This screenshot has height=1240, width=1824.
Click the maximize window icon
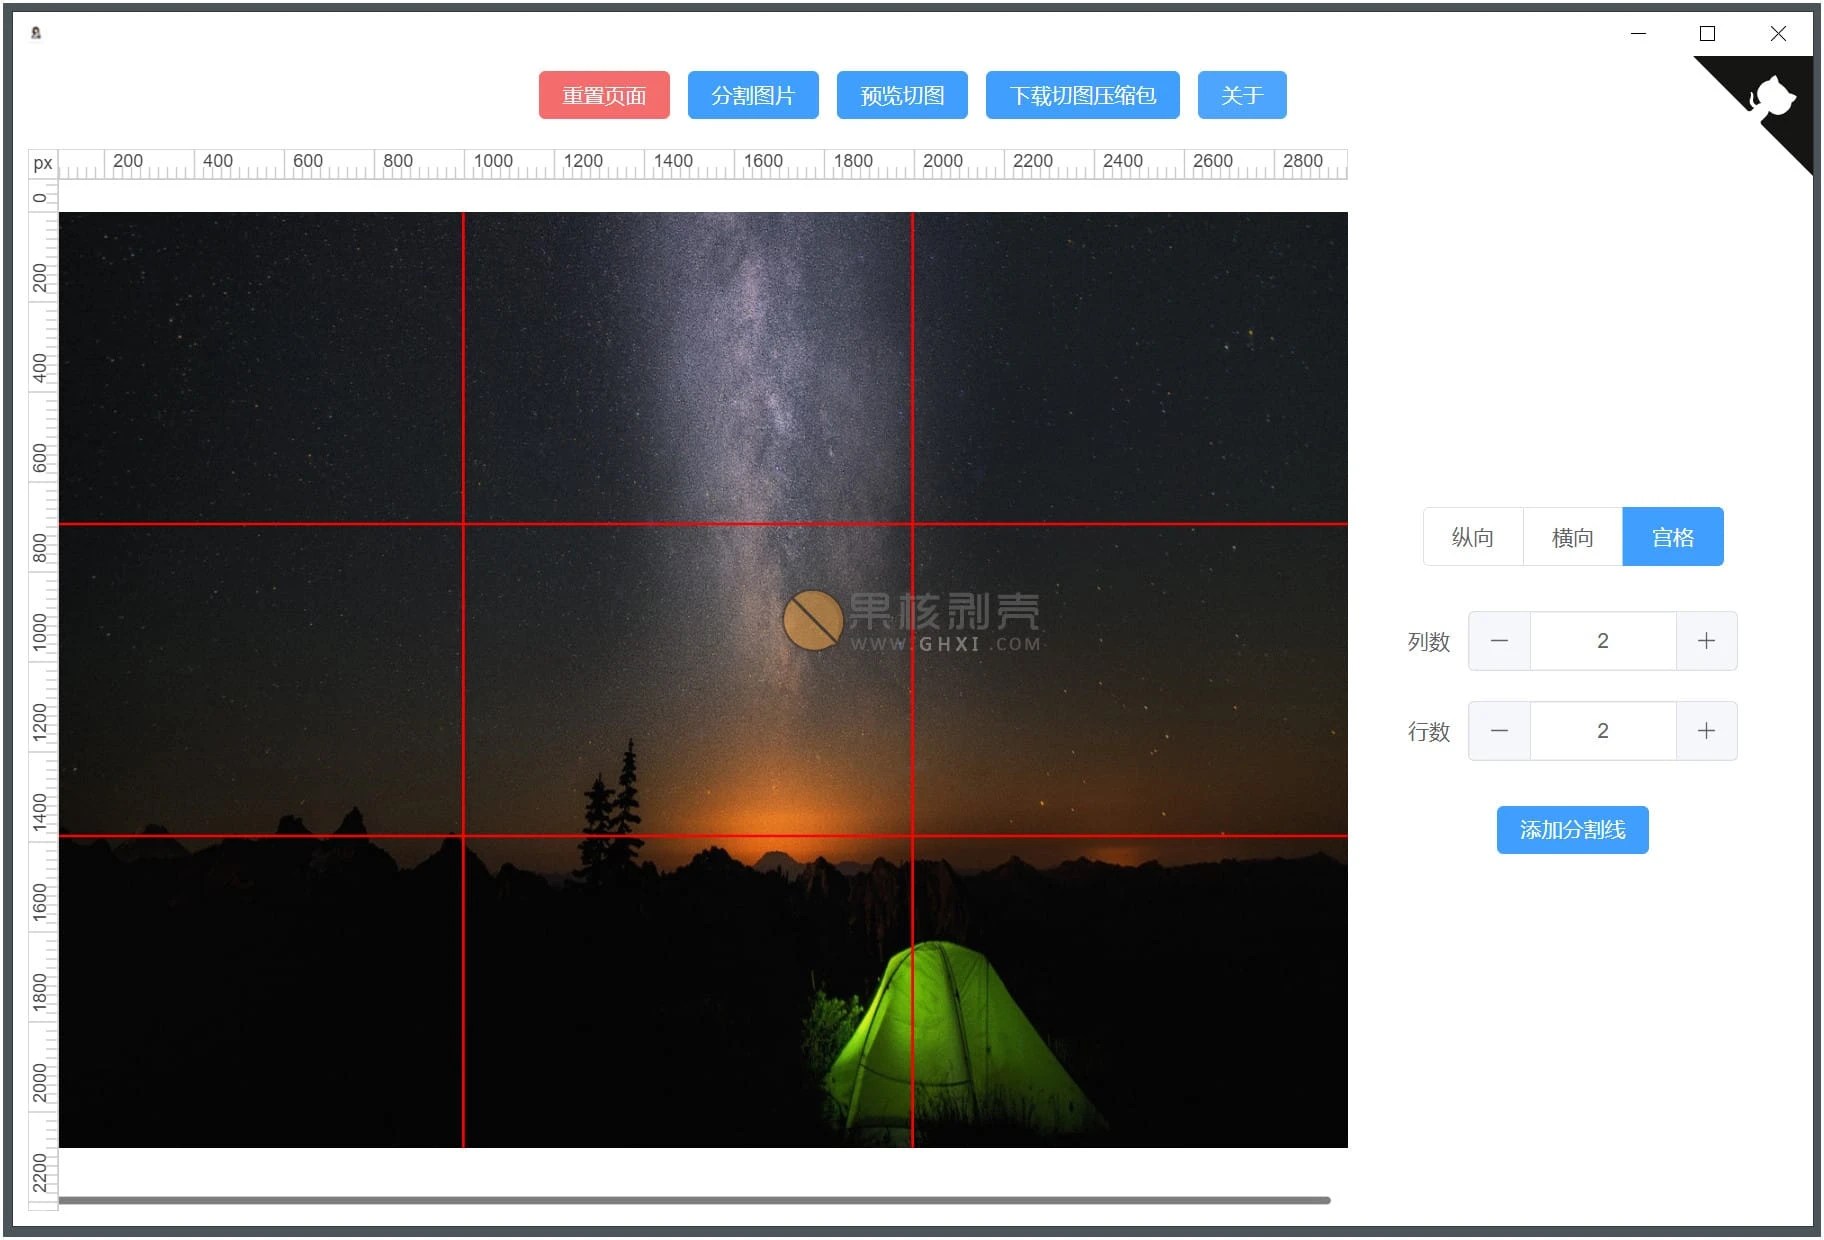click(x=1708, y=33)
